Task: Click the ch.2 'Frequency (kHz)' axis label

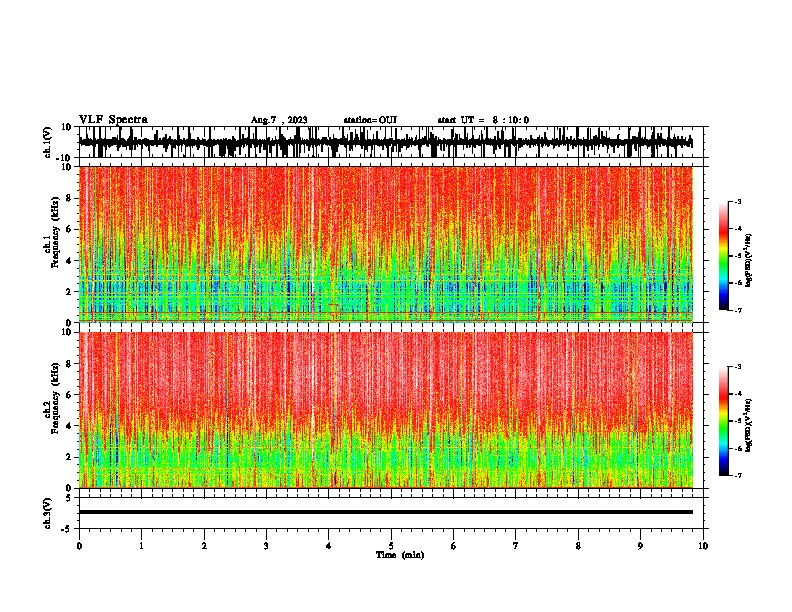Action: (55, 398)
